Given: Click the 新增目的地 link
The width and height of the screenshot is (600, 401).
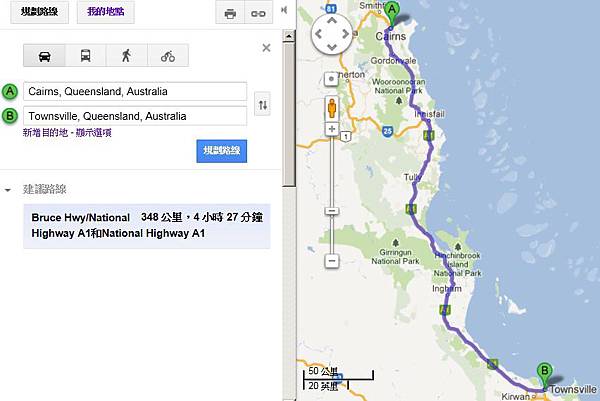Looking at the screenshot, I should point(45,133).
